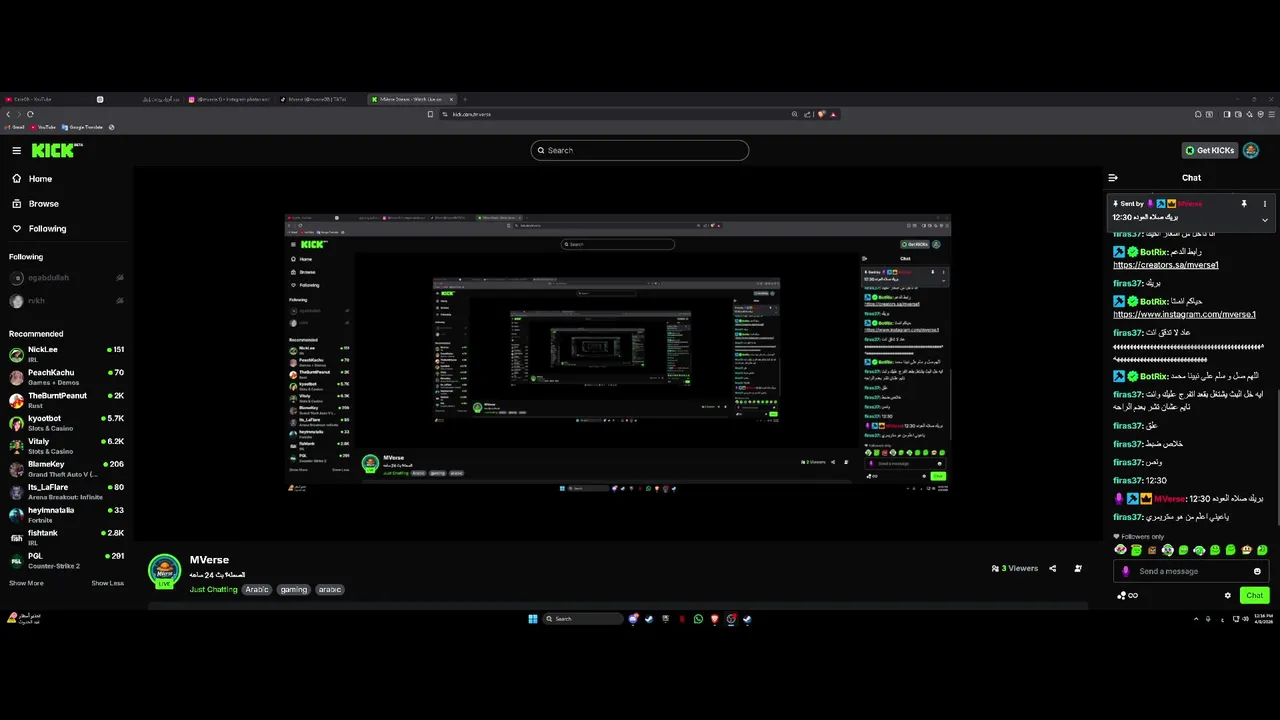Open recommended channel Vitaly

click(x=66, y=446)
